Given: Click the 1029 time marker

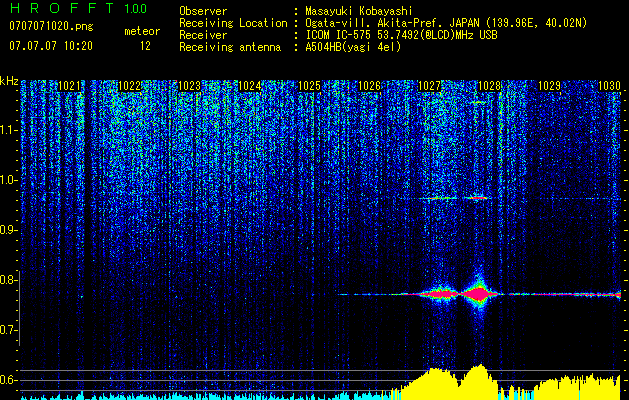Looking at the screenshot, I should point(549,86).
